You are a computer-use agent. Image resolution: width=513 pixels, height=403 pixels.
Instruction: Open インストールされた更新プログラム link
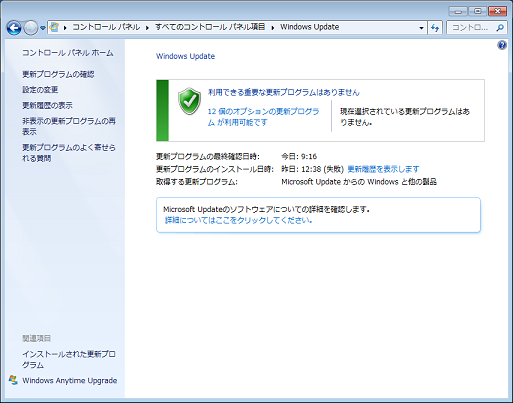point(69,359)
